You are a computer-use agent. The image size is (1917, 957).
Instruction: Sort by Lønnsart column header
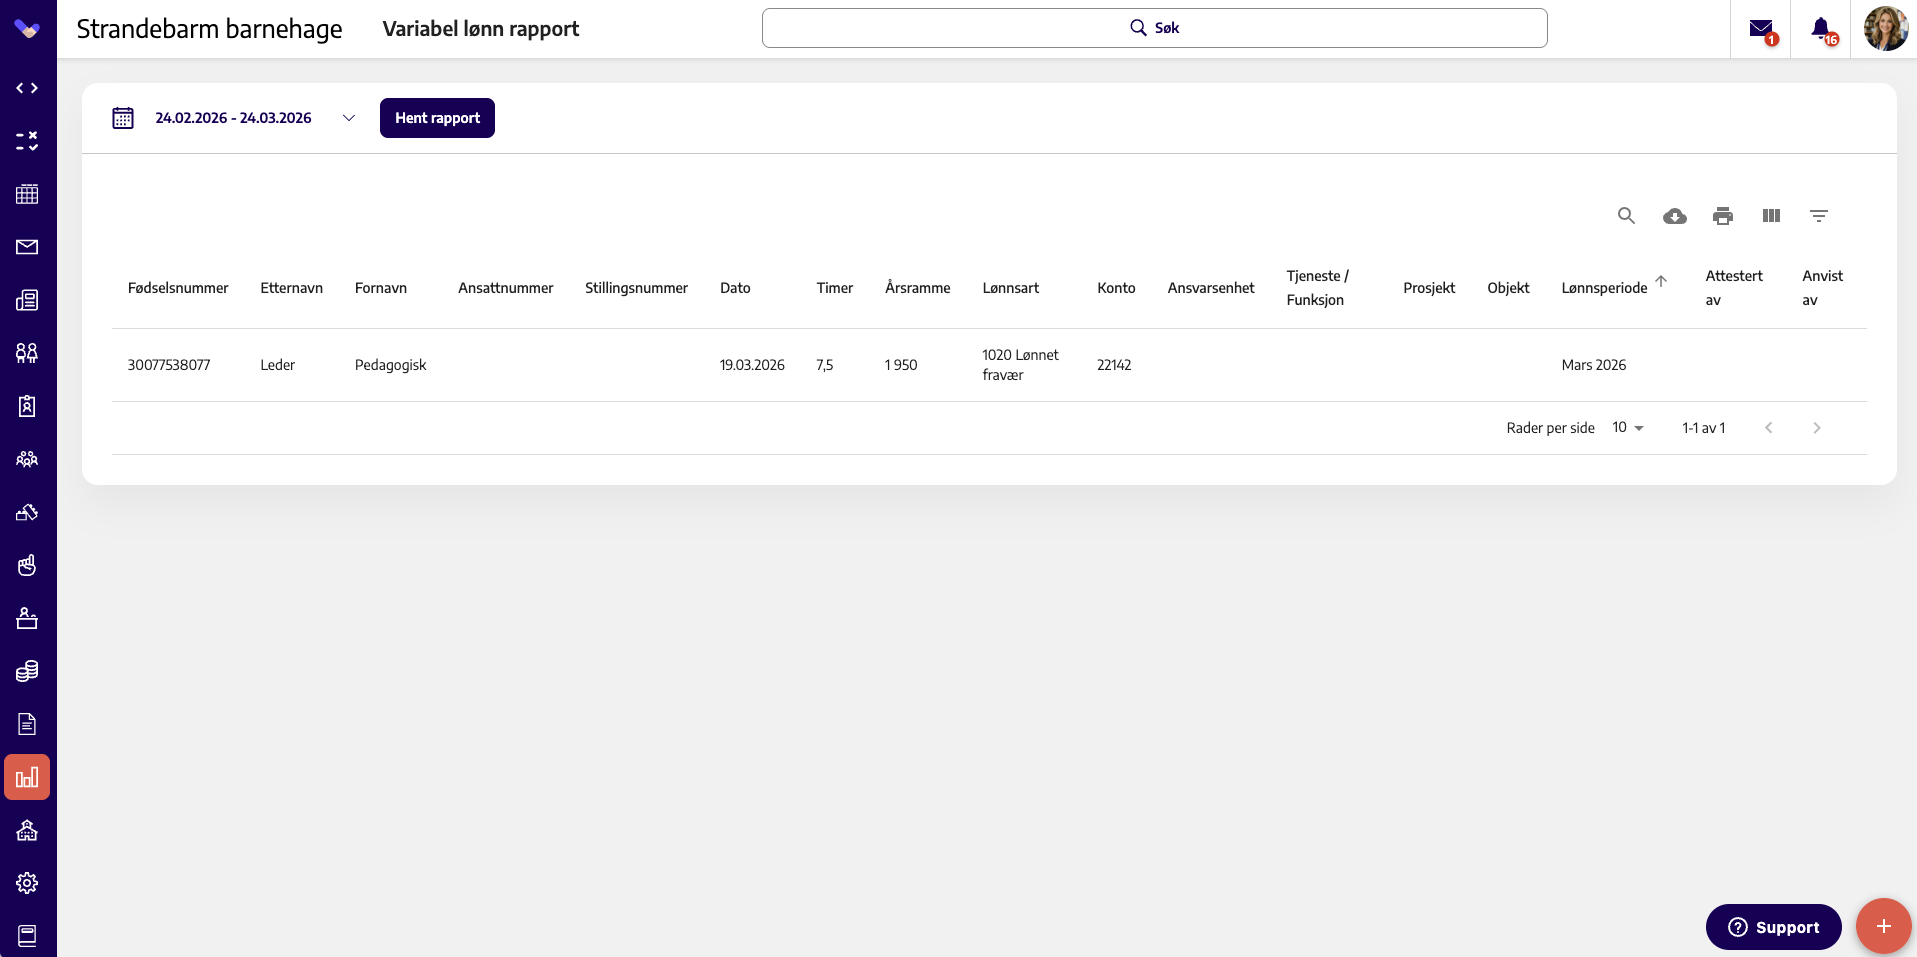pyautogui.click(x=1011, y=288)
